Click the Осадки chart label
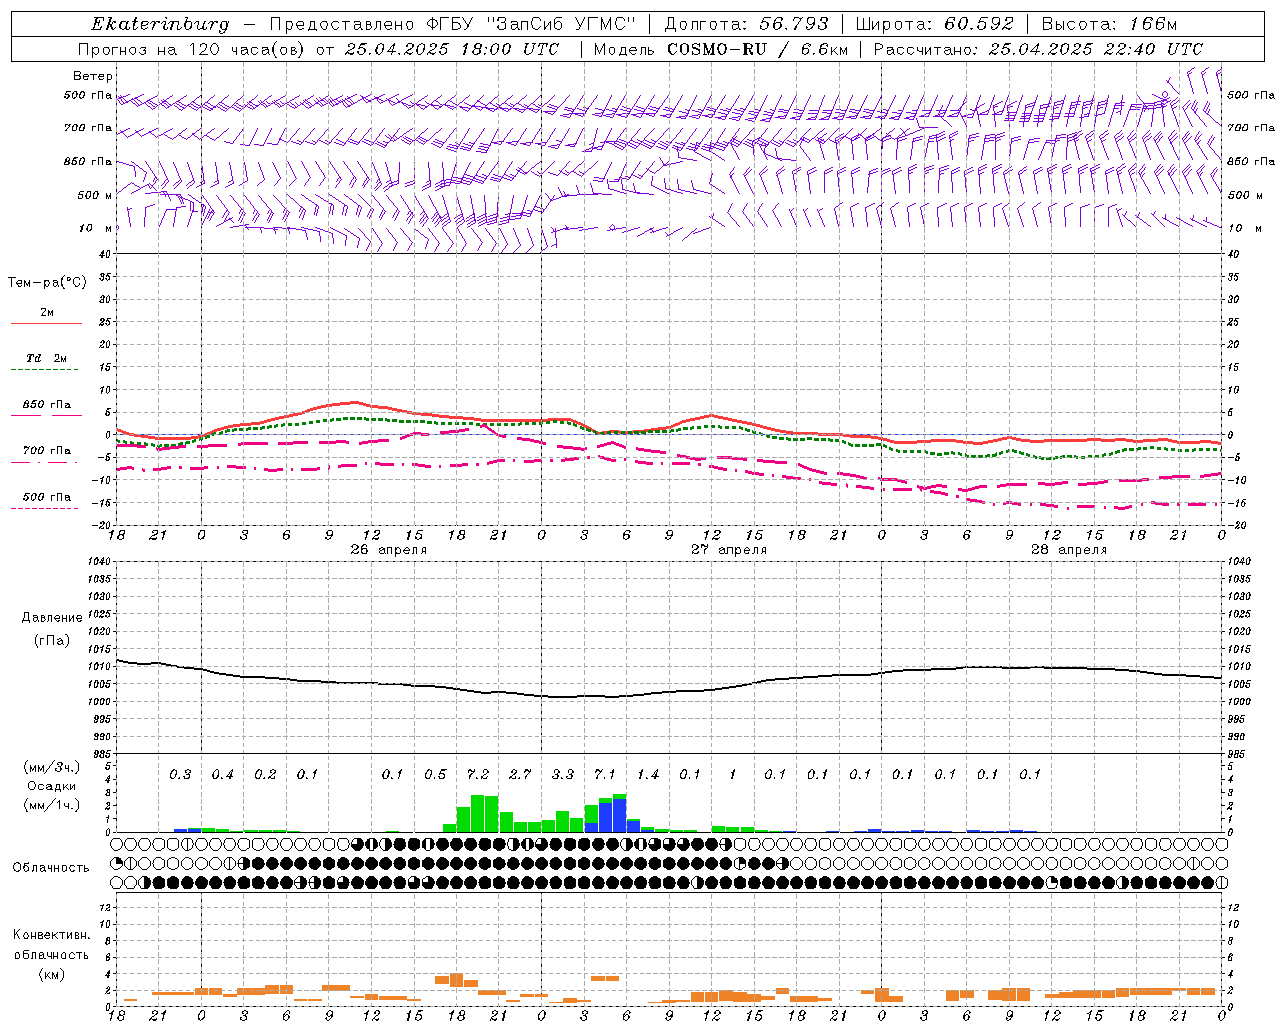Viewport: 1280px width, 1024px height. coord(52,786)
